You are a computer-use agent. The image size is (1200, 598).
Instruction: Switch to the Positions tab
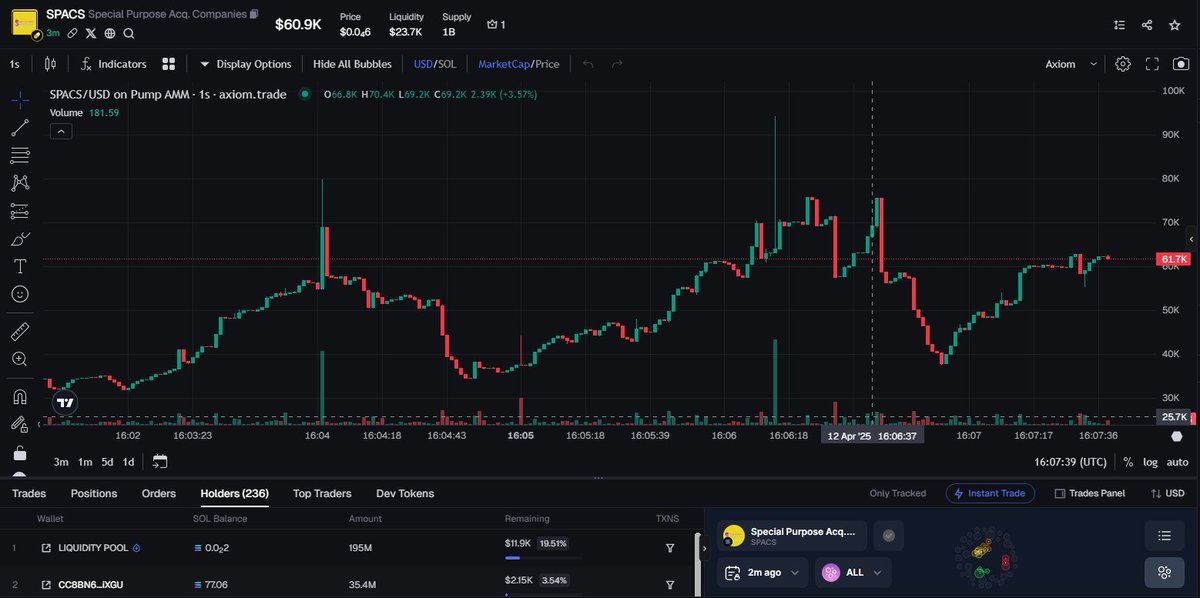(94, 493)
